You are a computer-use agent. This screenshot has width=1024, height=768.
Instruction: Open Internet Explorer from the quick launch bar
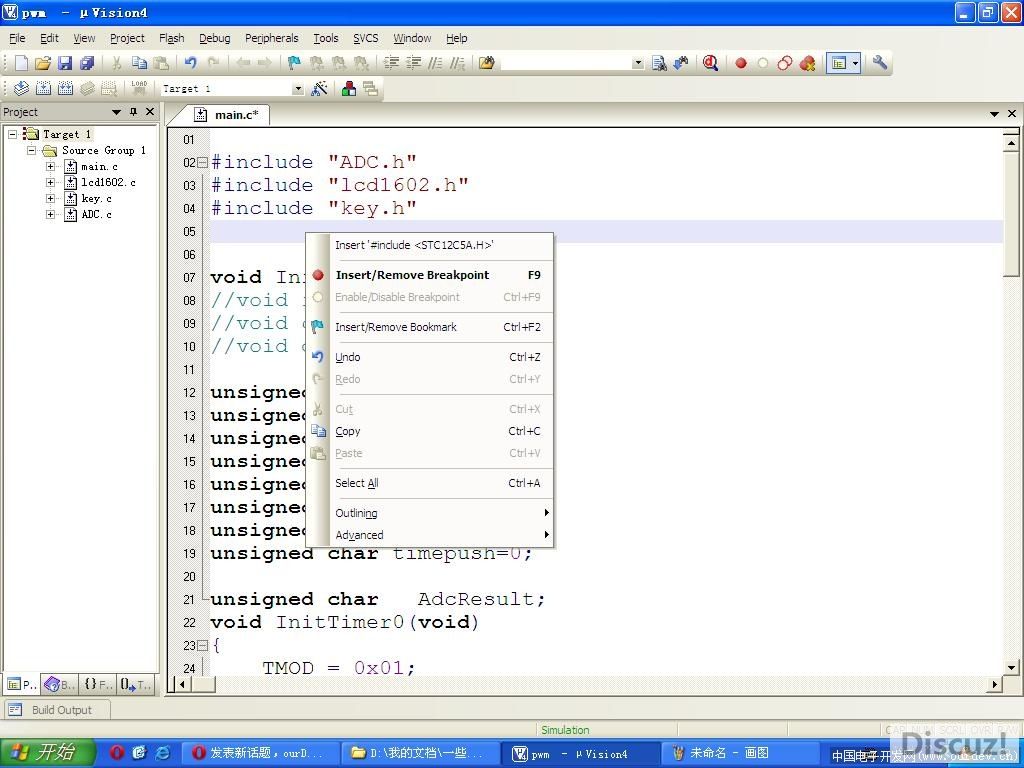tap(163, 753)
